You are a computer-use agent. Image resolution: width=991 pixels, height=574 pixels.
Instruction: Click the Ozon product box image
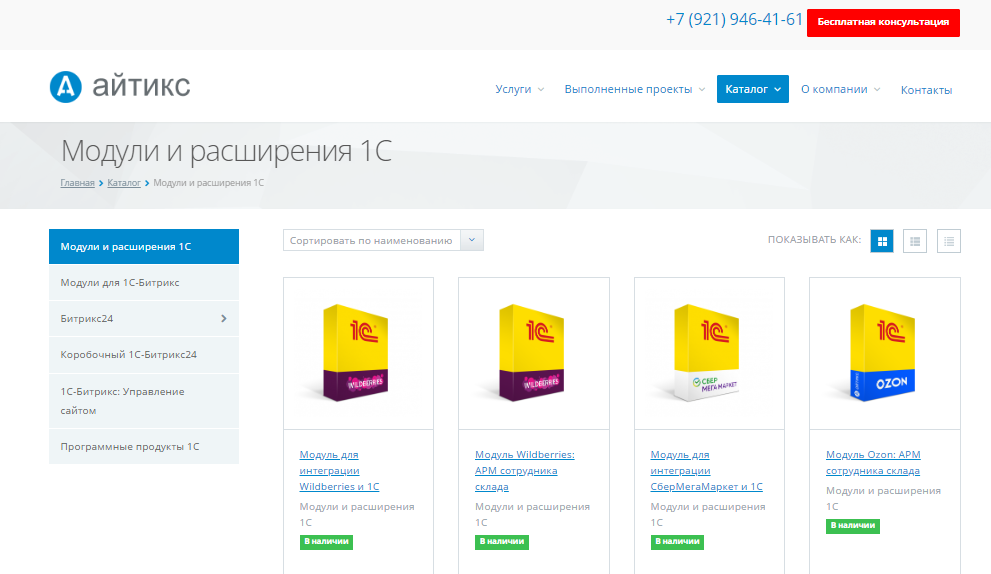click(882, 352)
